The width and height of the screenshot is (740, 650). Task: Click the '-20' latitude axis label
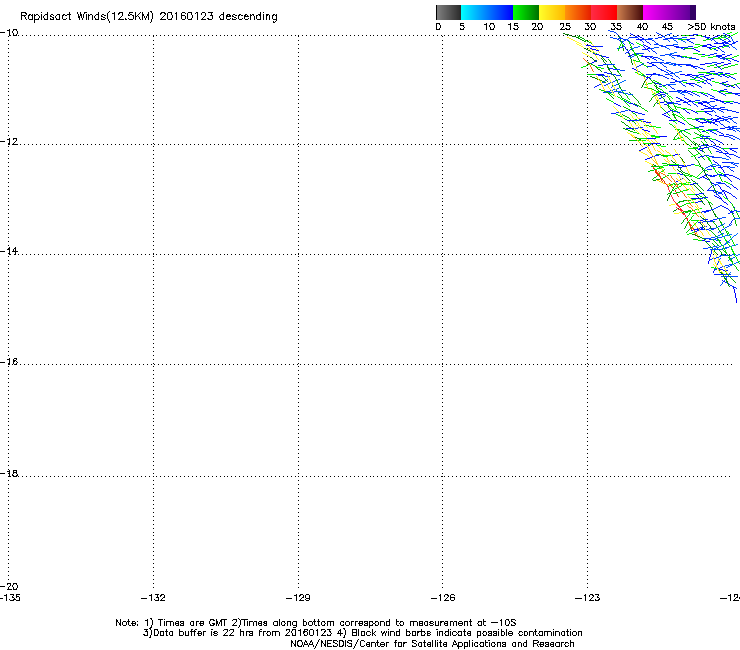pos(9,586)
